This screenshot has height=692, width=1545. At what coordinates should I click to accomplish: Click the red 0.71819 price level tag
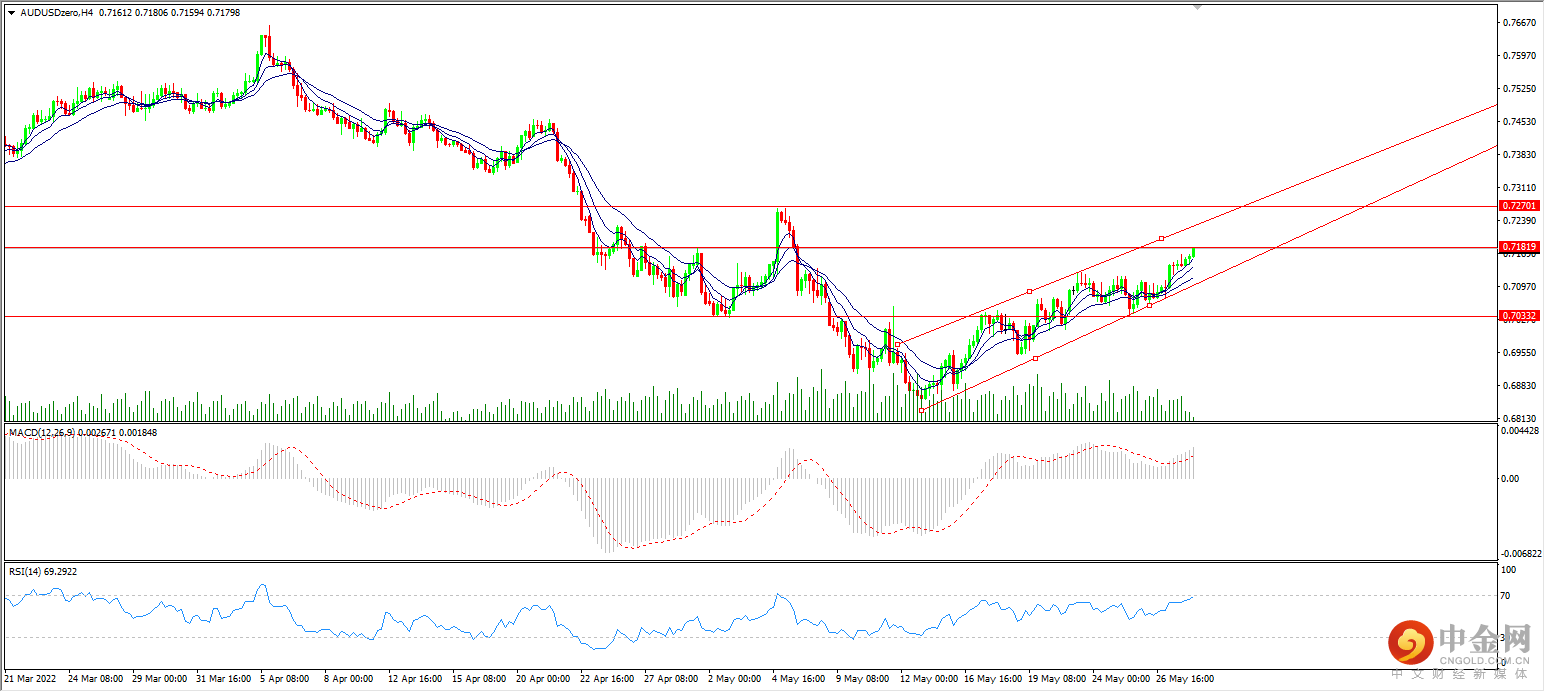click(x=1520, y=247)
